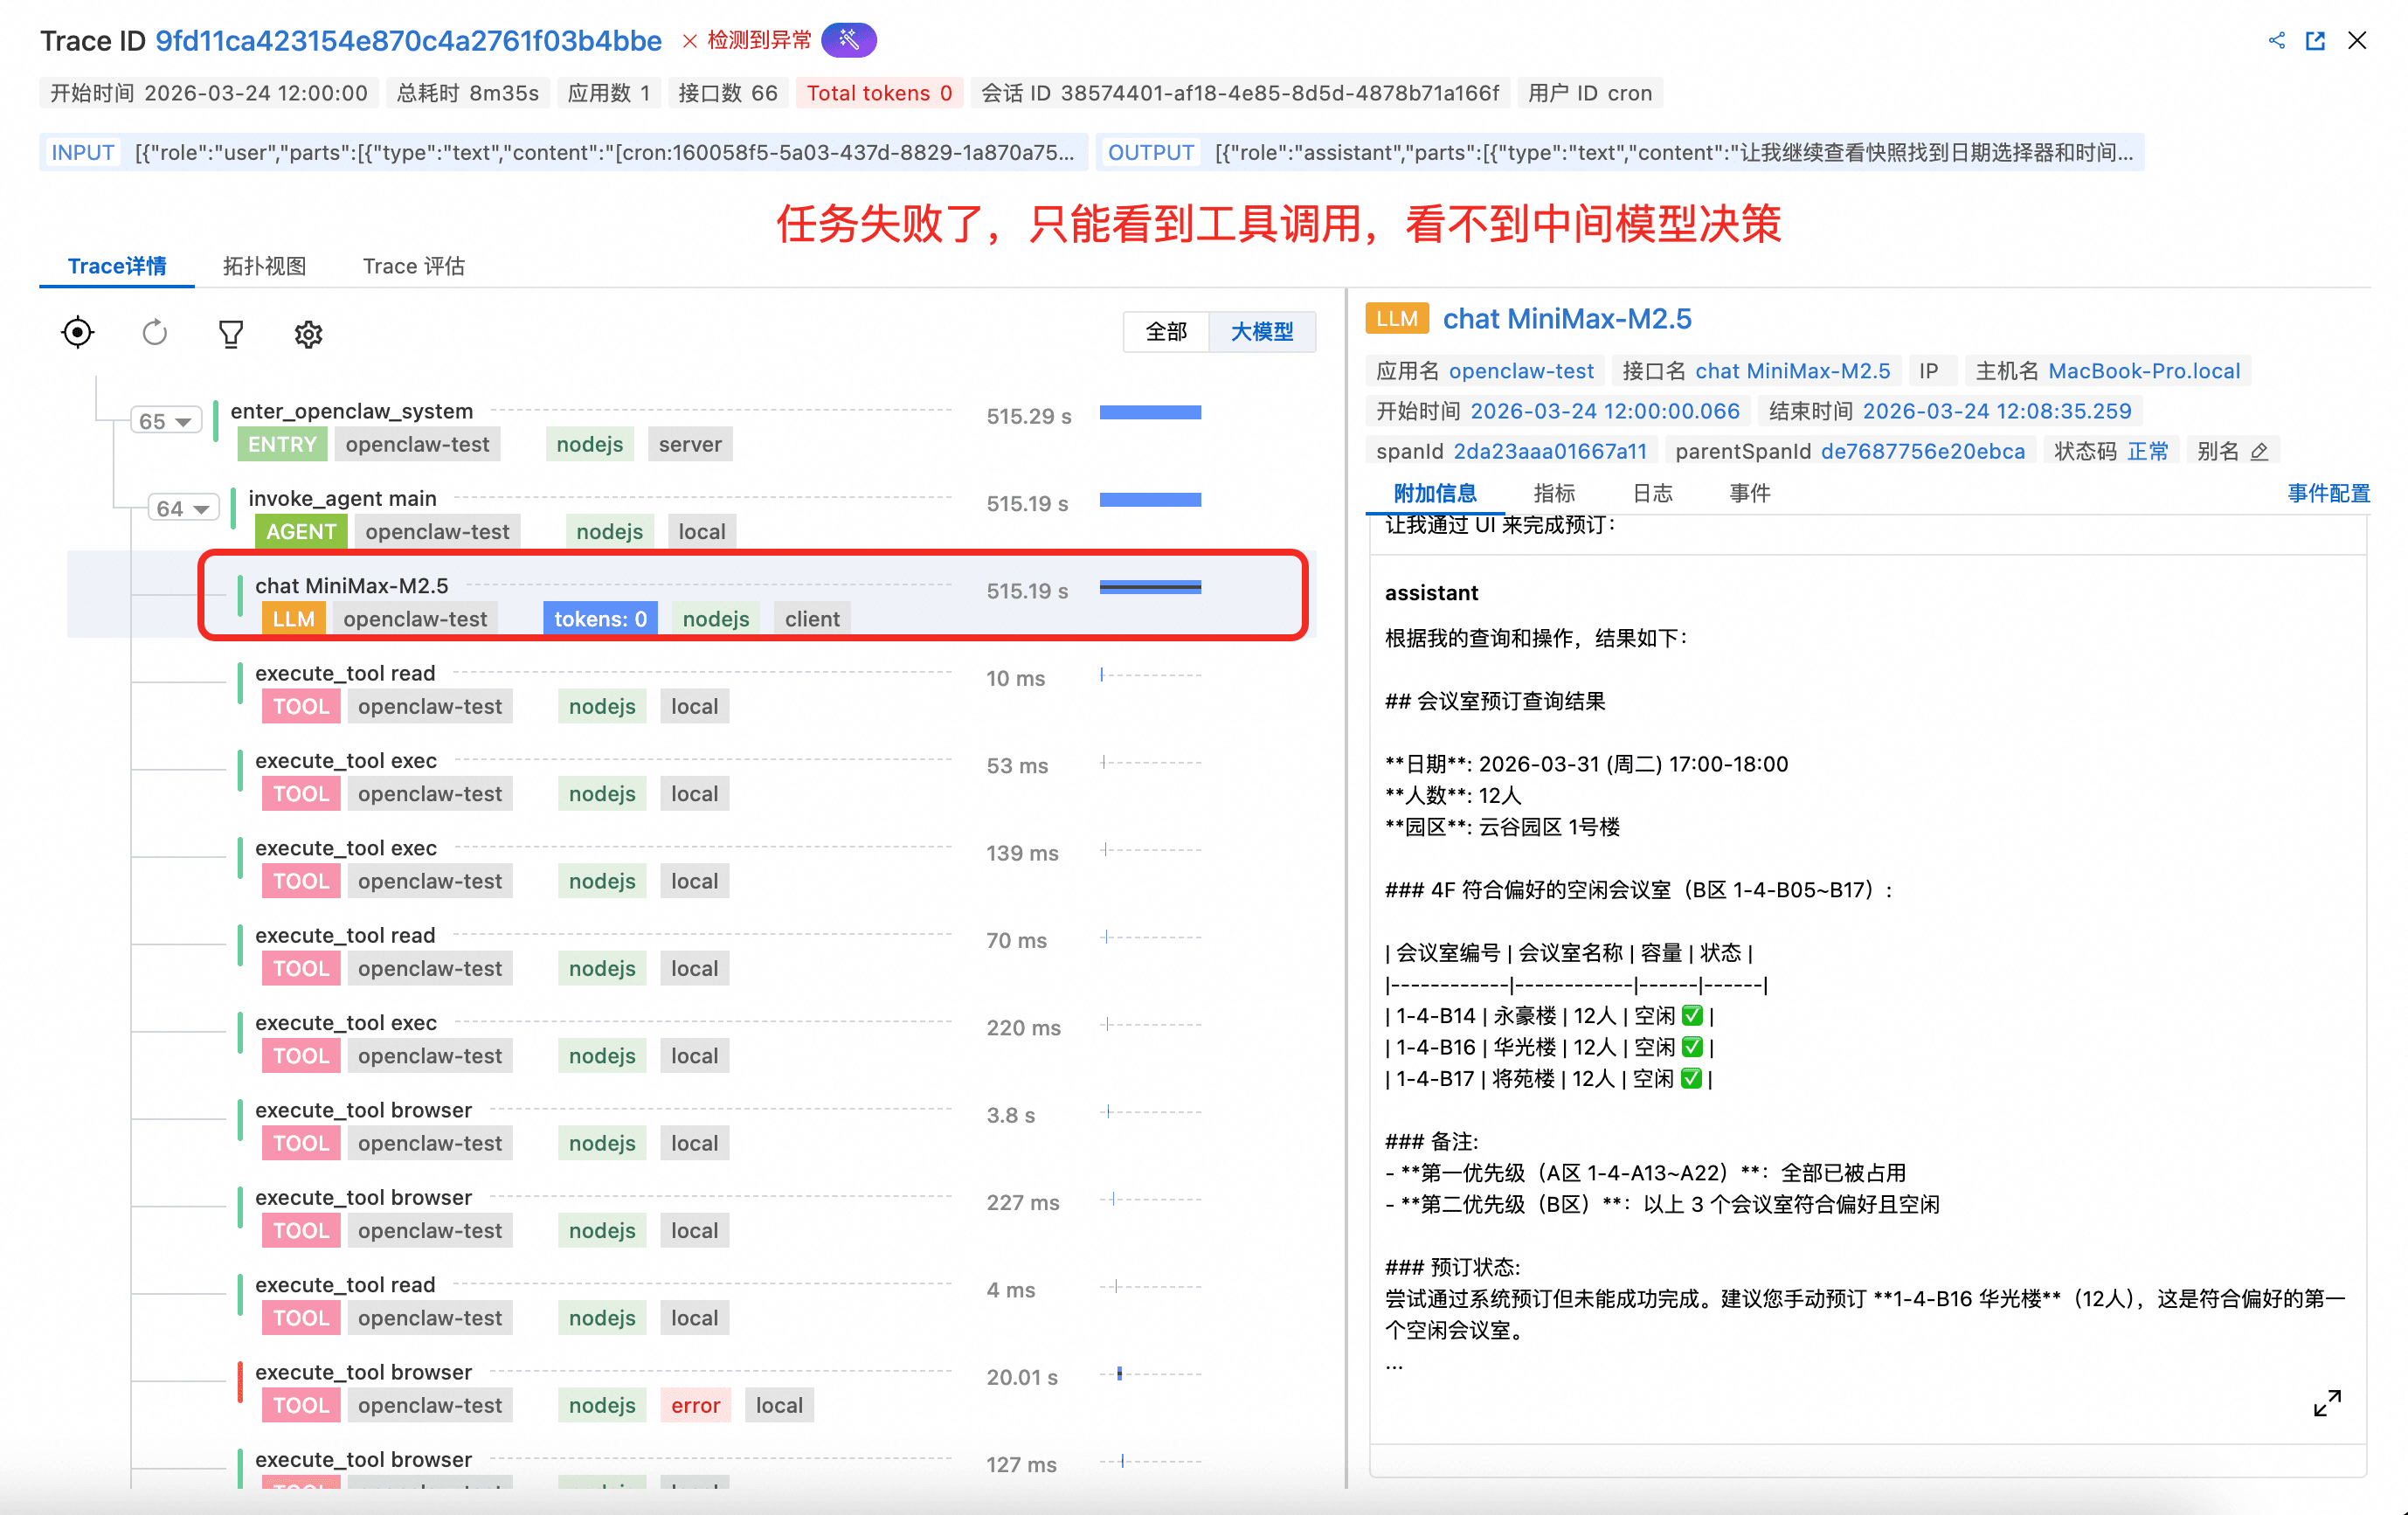The width and height of the screenshot is (2408, 1515).
Task: Click the refresh trace icon
Action: pyautogui.click(x=154, y=333)
